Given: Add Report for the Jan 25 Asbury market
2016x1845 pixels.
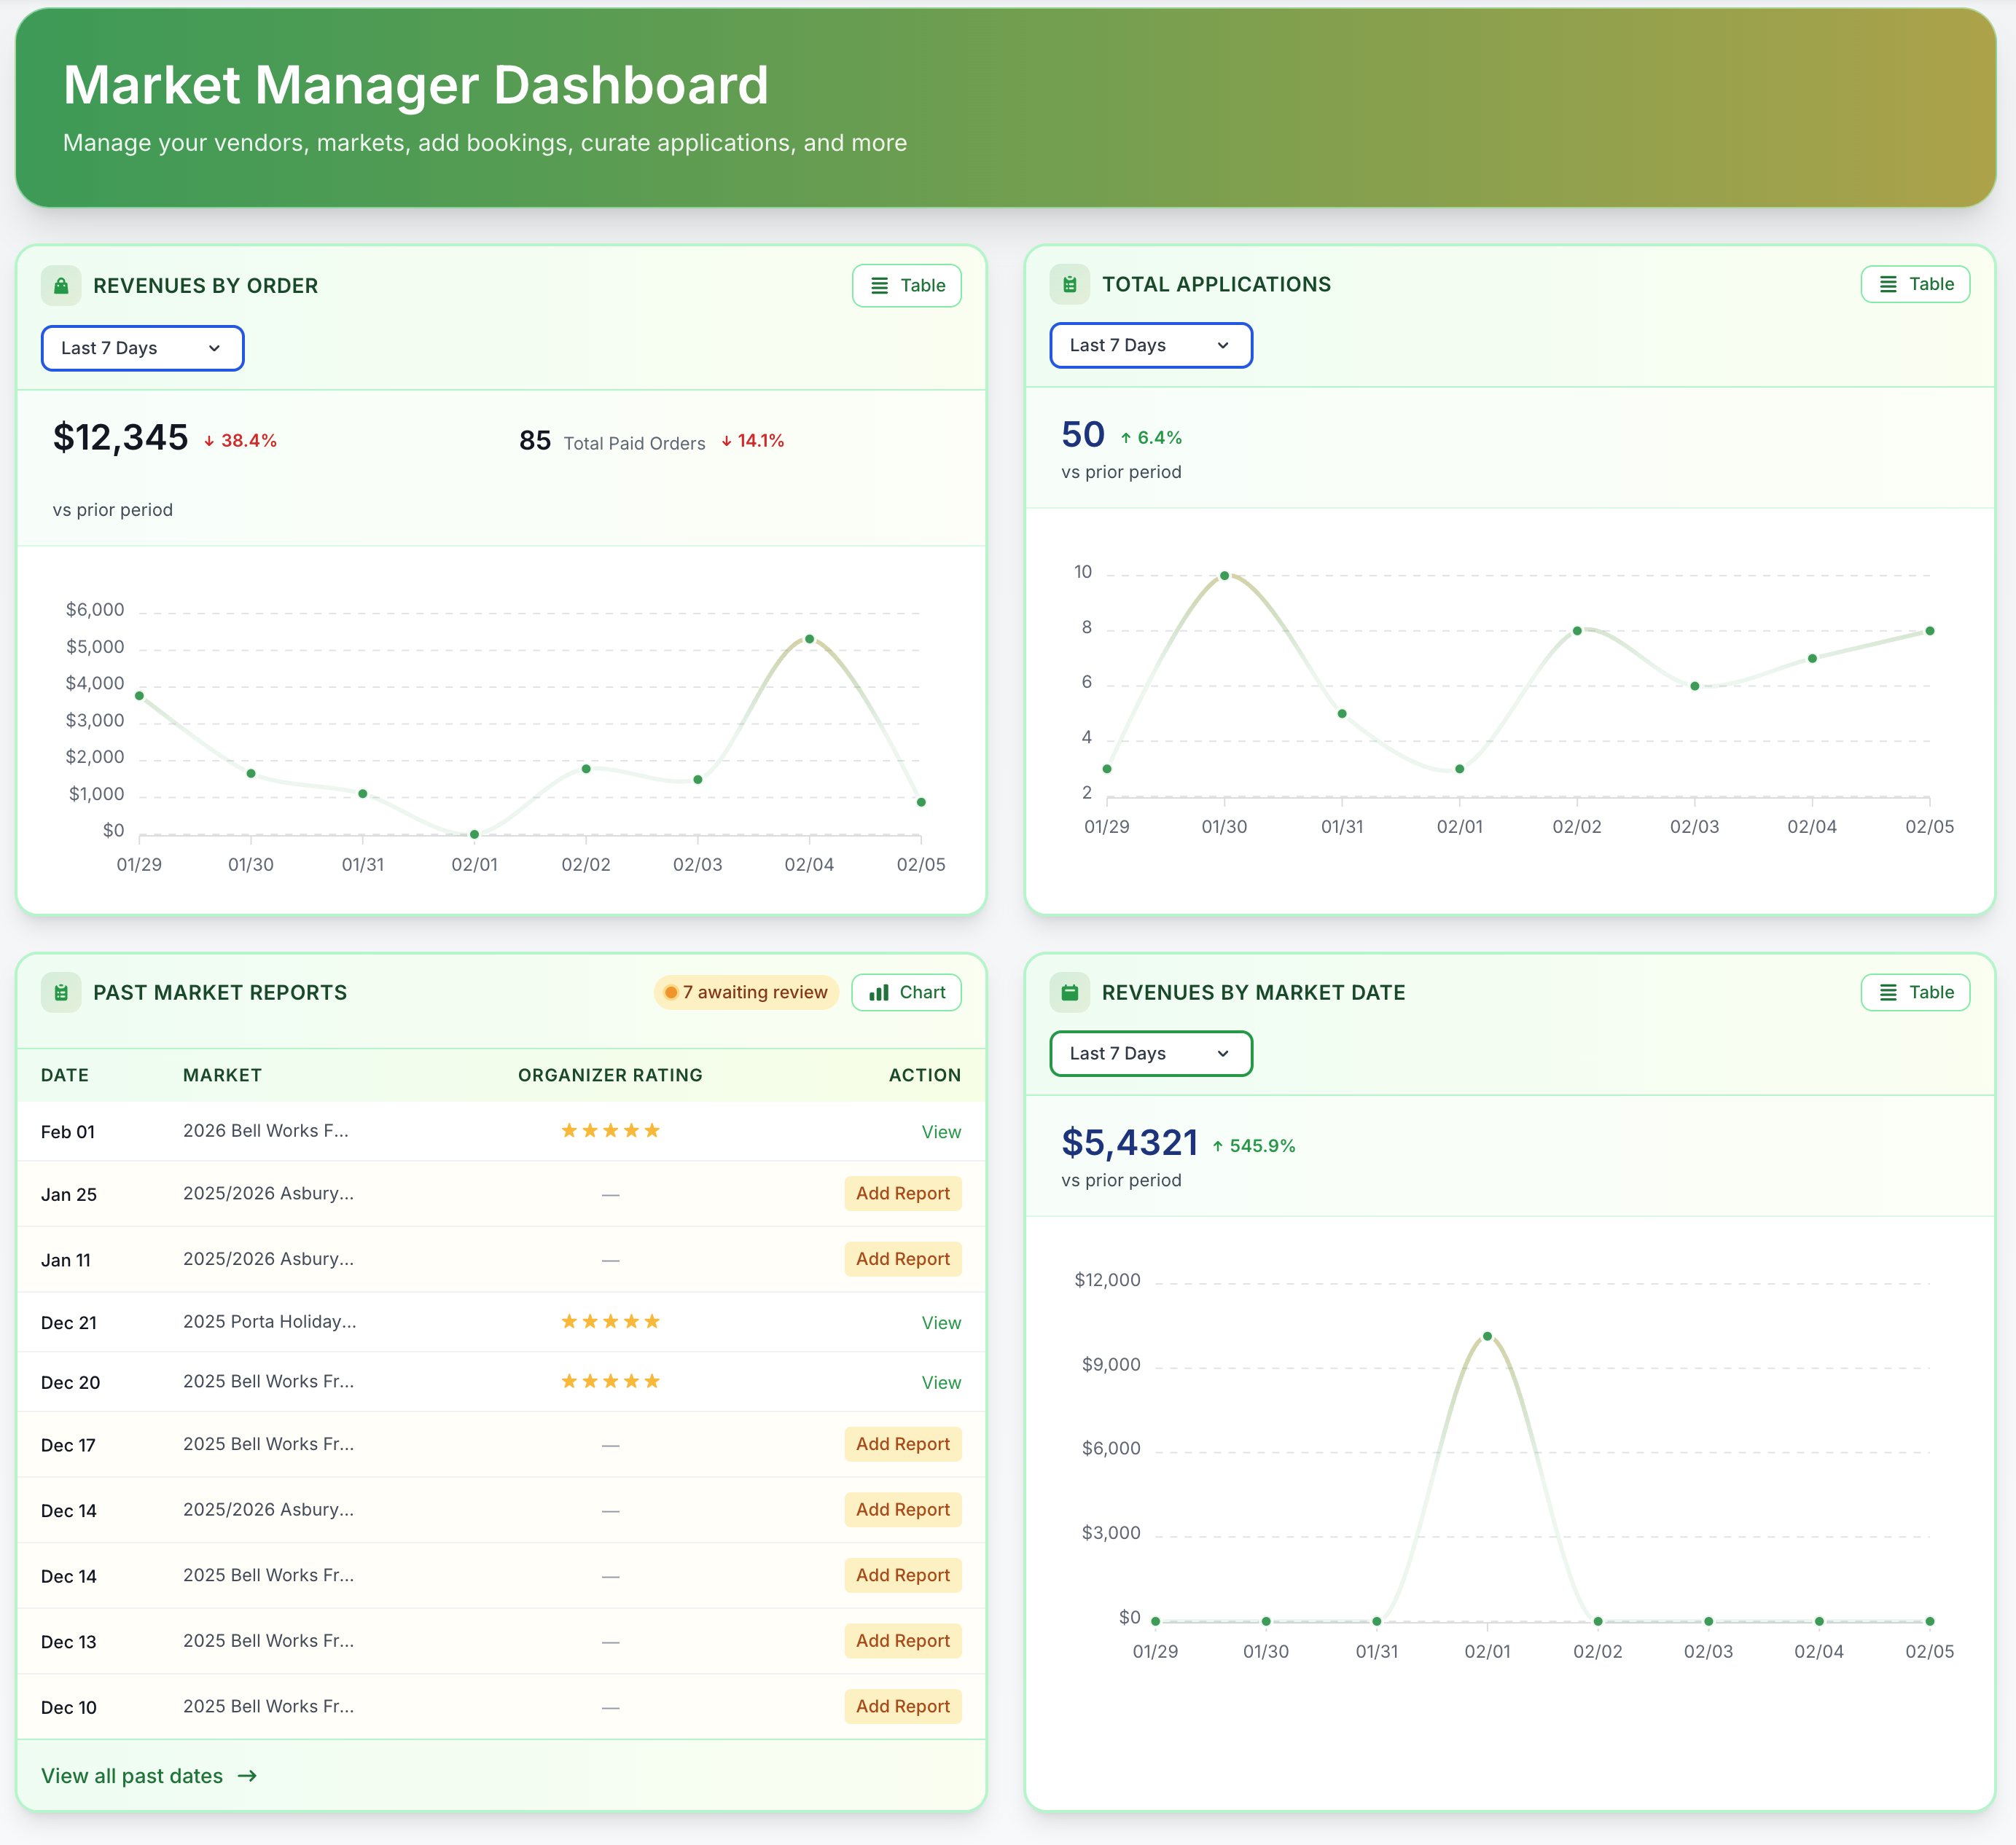Looking at the screenshot, I should pos(902,1193).
